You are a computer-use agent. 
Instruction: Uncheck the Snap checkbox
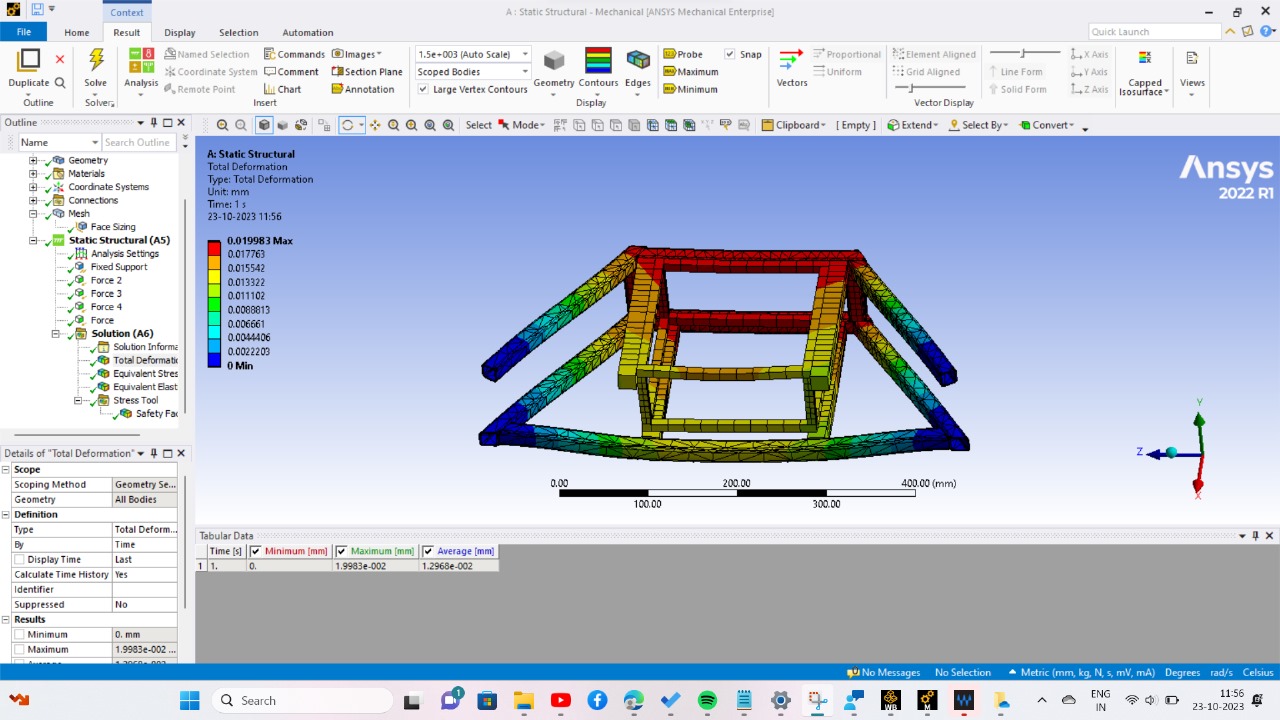(730, 54)
